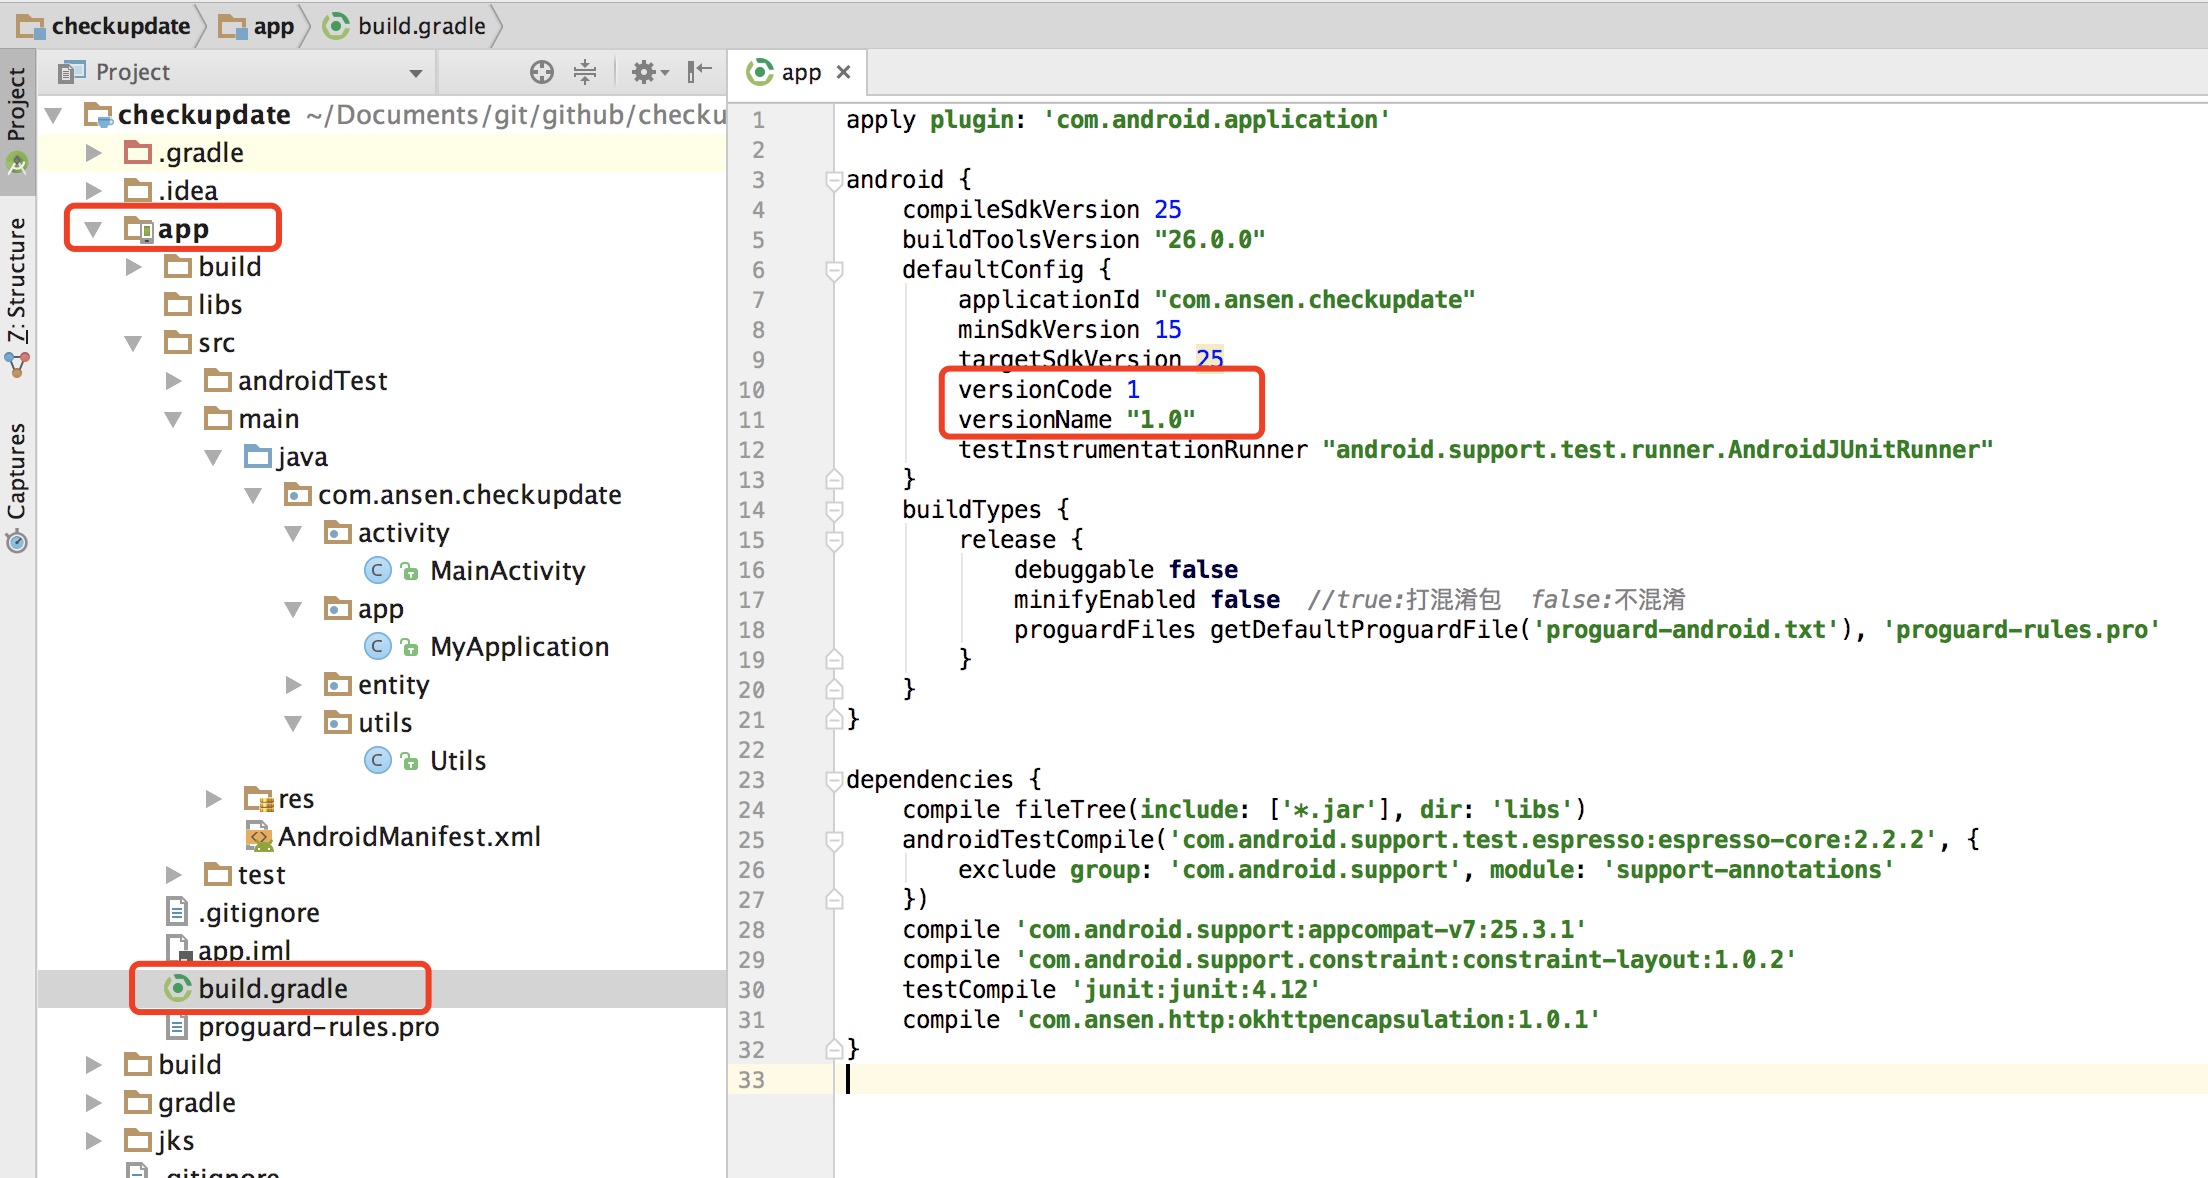Click the MainActivity class icon
This screenshot has height=1178, width=2208.
(x=377, y=571)
